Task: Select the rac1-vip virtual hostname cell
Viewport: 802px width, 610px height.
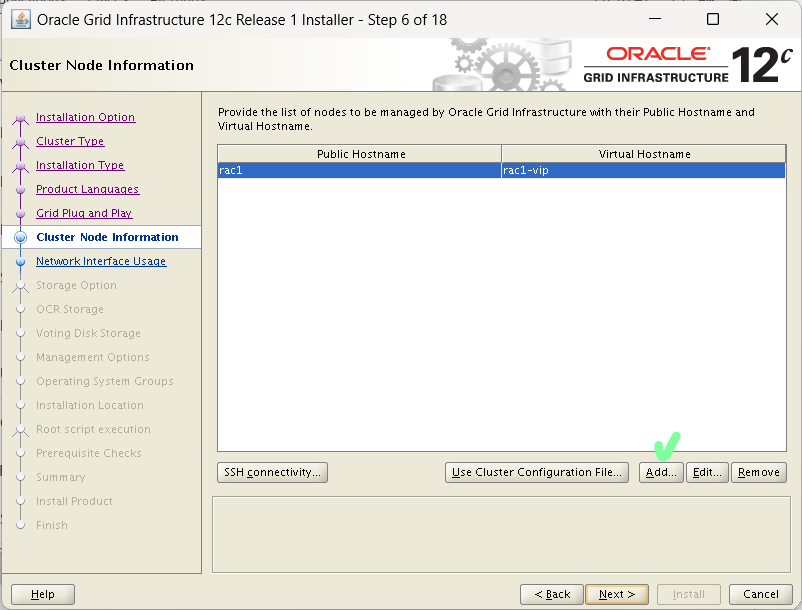Action: click(643, 170)
